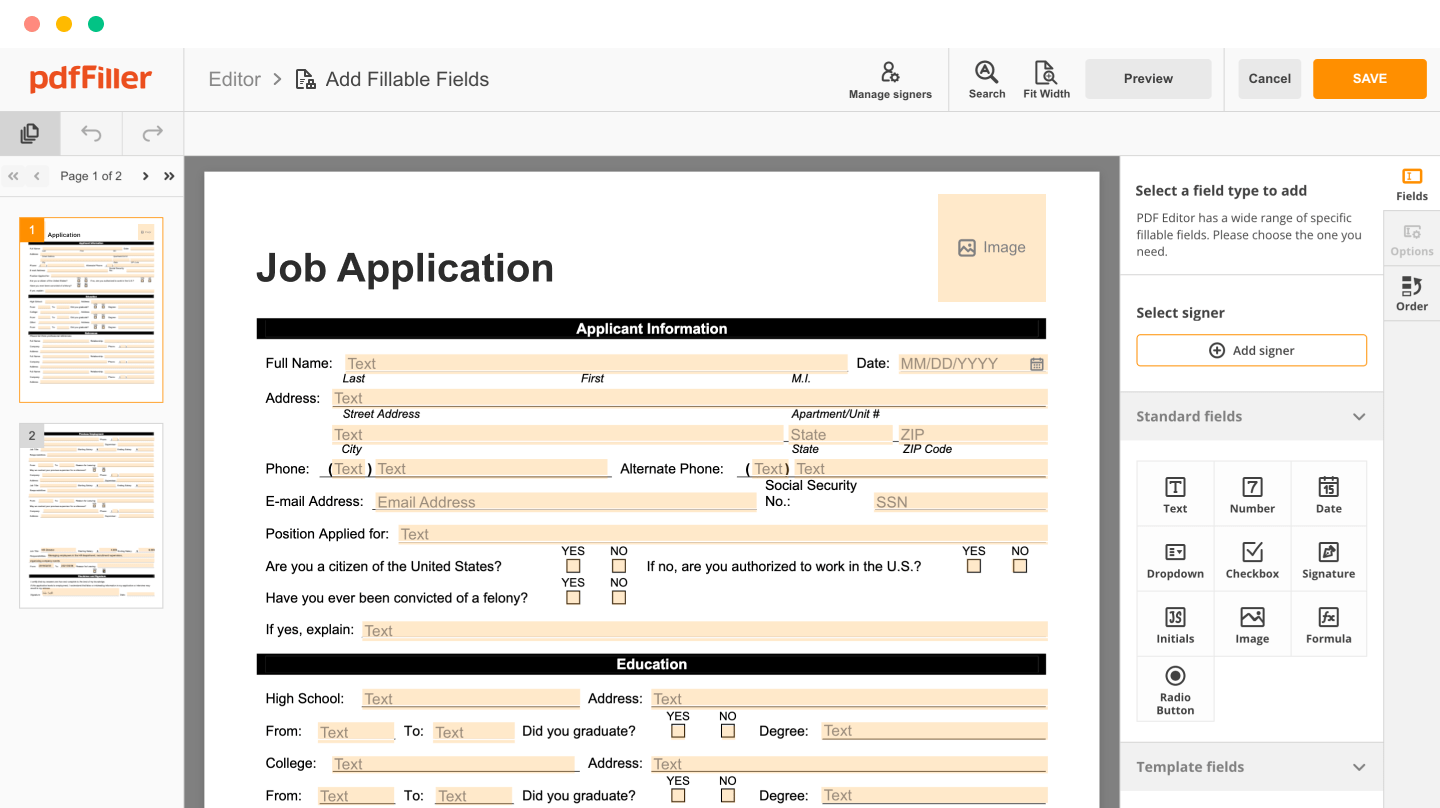Open the Date calendar picker
The width and height of the screenshot is (1440, 808).
1037,363
